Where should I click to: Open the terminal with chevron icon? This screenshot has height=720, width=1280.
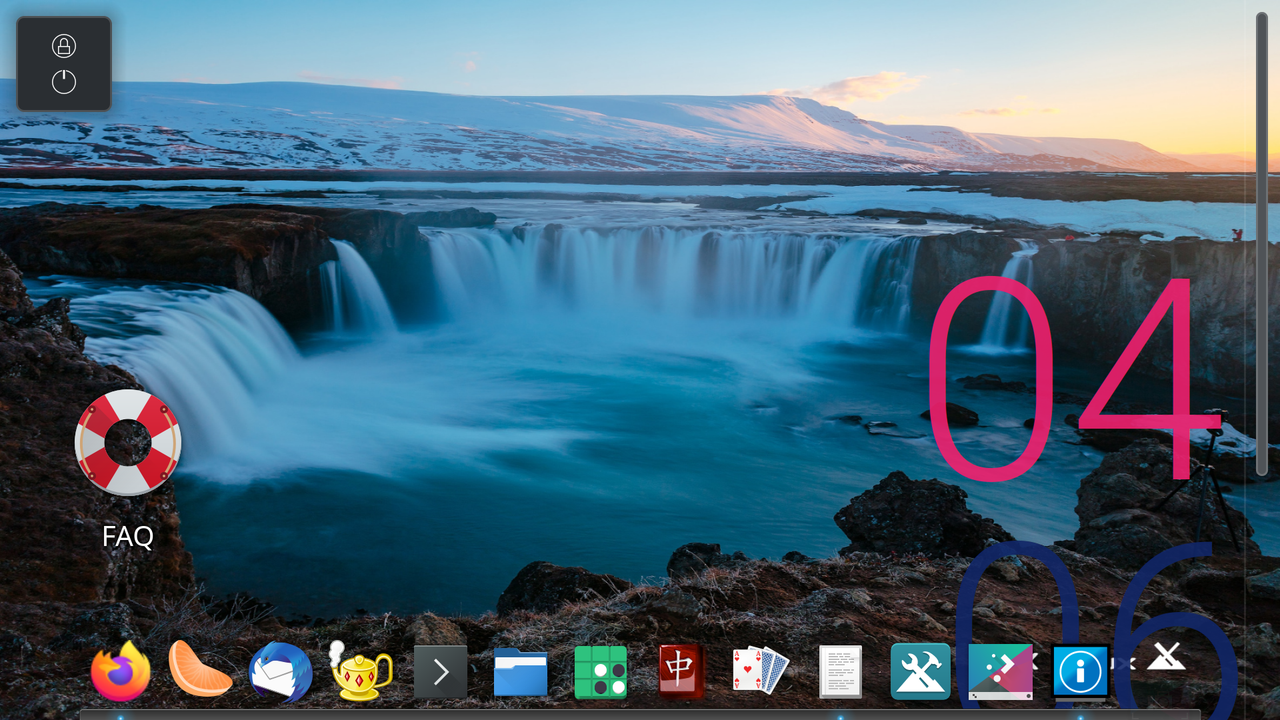click(x=441, y=672)
